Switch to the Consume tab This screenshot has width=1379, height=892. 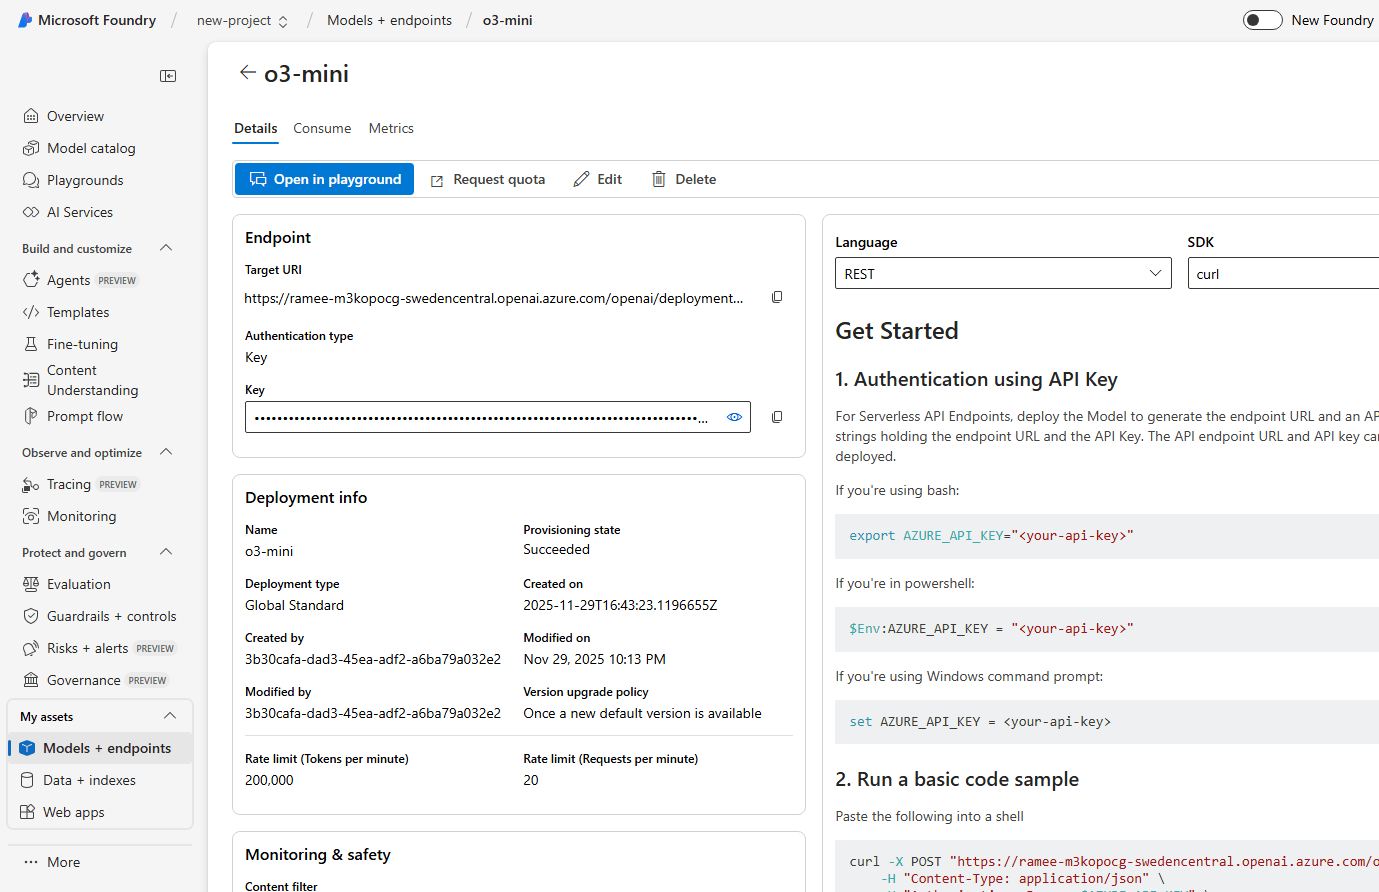322,128
